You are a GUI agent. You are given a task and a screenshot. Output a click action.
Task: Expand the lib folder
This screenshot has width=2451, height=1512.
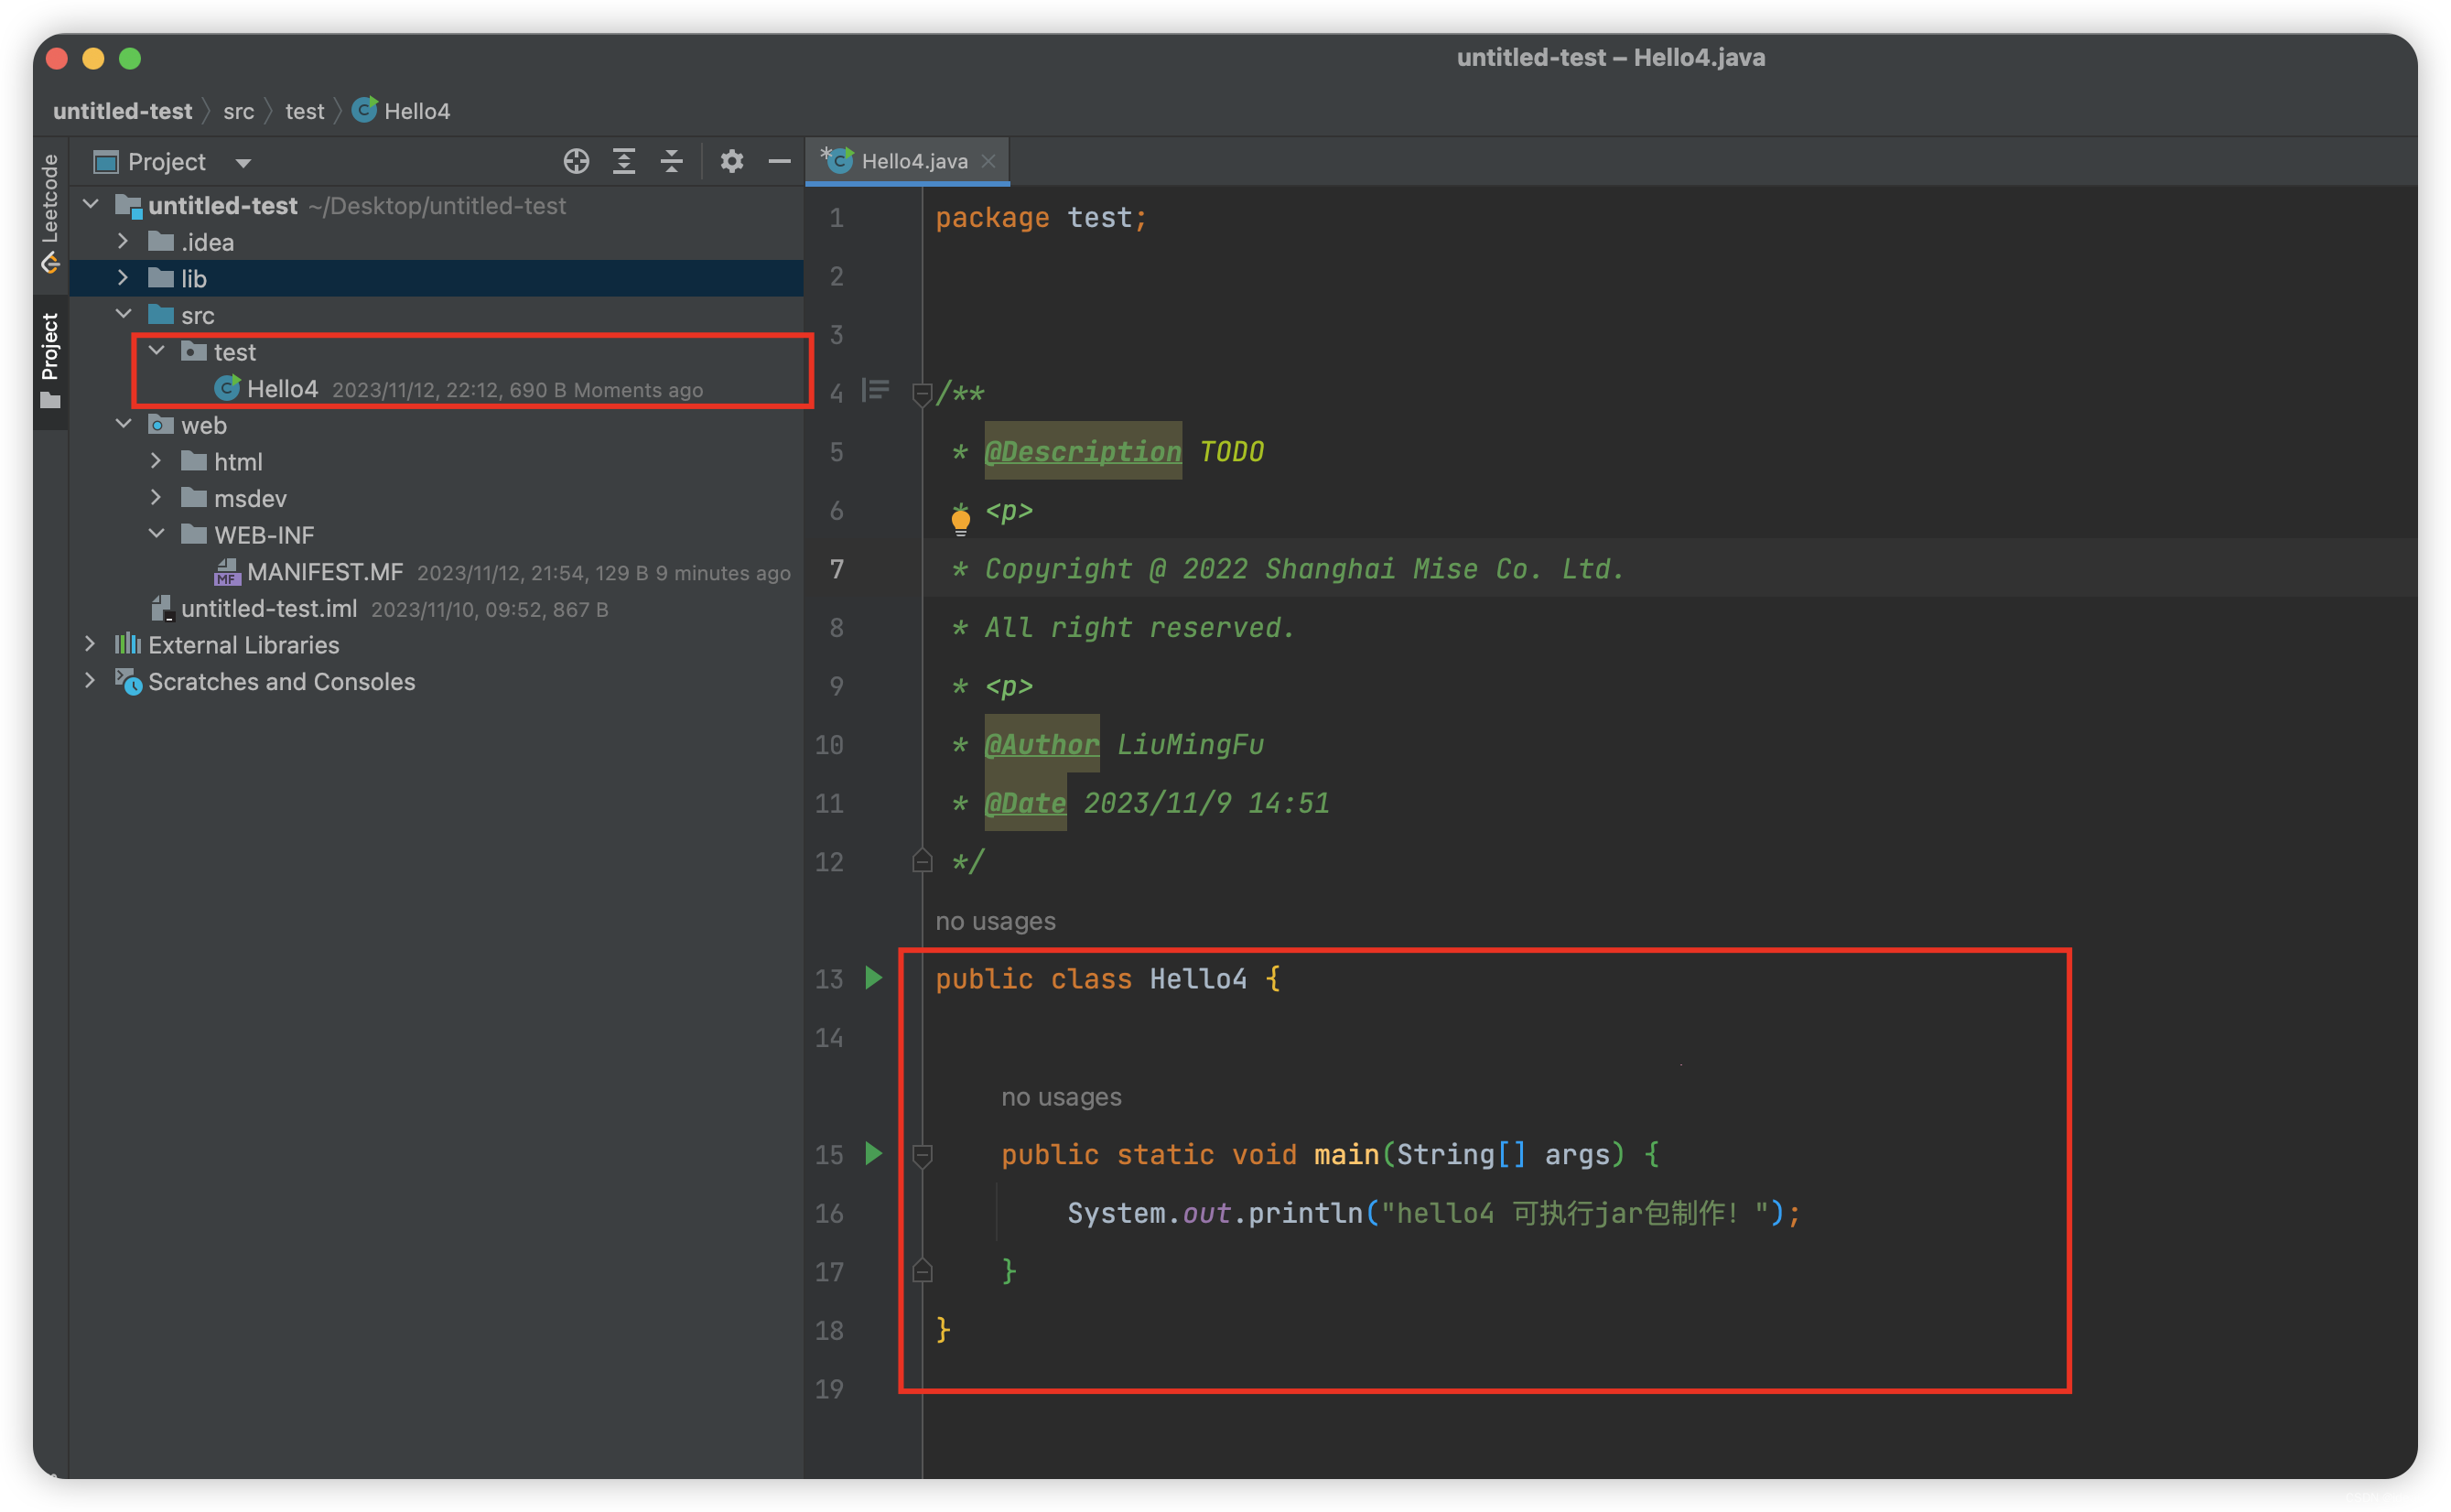pos(123,278)
